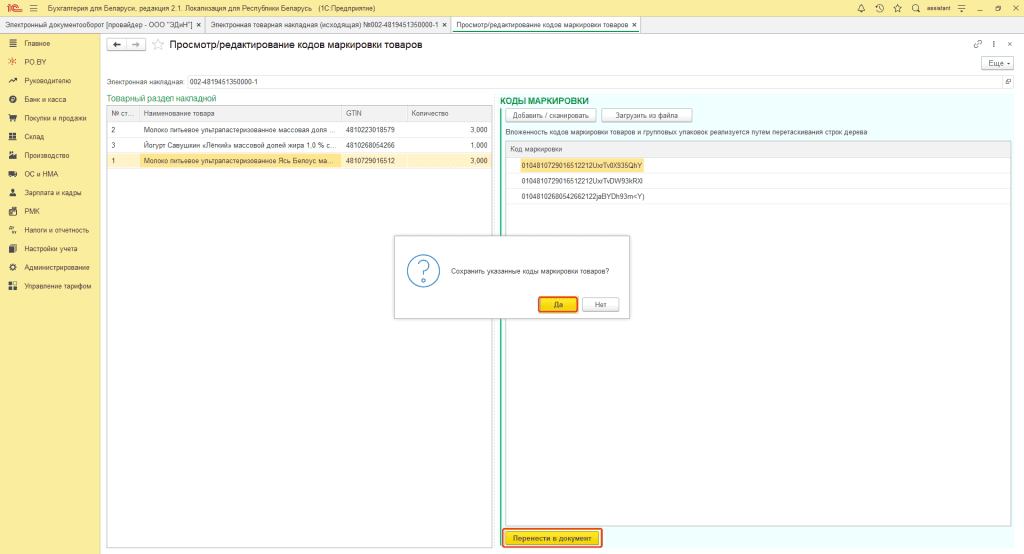1024x554 pixels.
Task: Add this page to favorites star
Action: [x=157, y=45]
